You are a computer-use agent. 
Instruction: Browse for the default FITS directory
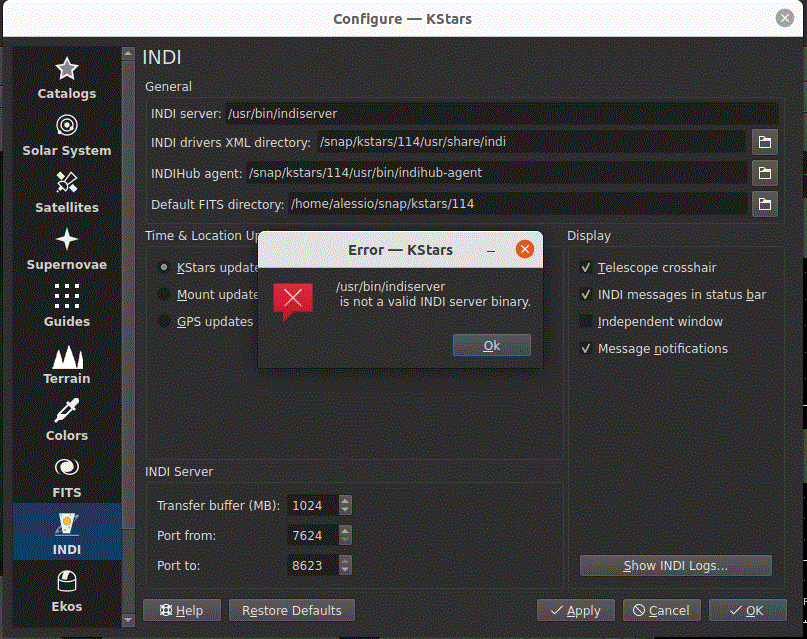coord(765,204)
